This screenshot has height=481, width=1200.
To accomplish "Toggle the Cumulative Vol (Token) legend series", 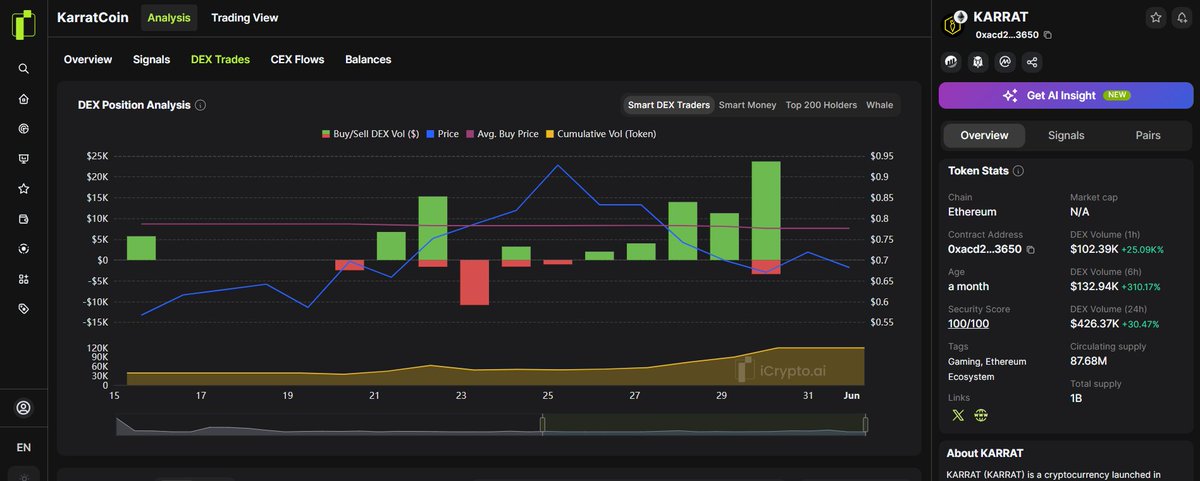I will [x=600, y=133].
